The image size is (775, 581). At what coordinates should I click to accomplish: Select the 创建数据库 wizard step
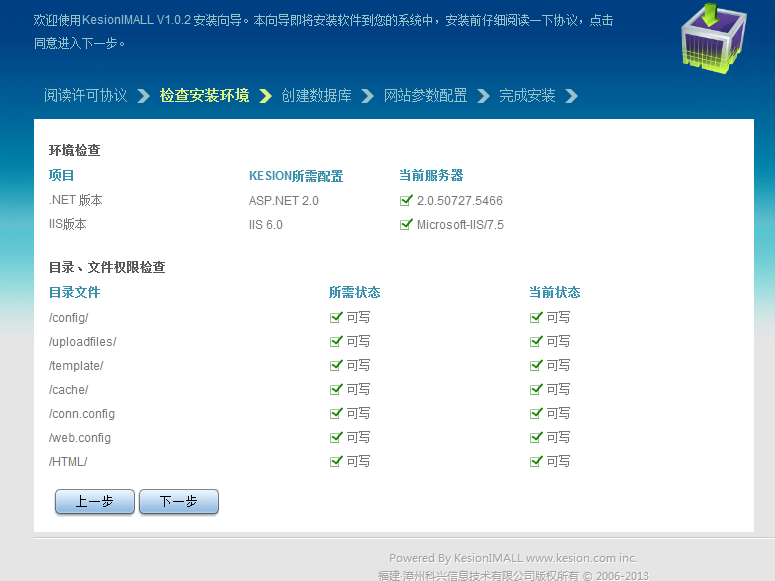pos(316,95)
